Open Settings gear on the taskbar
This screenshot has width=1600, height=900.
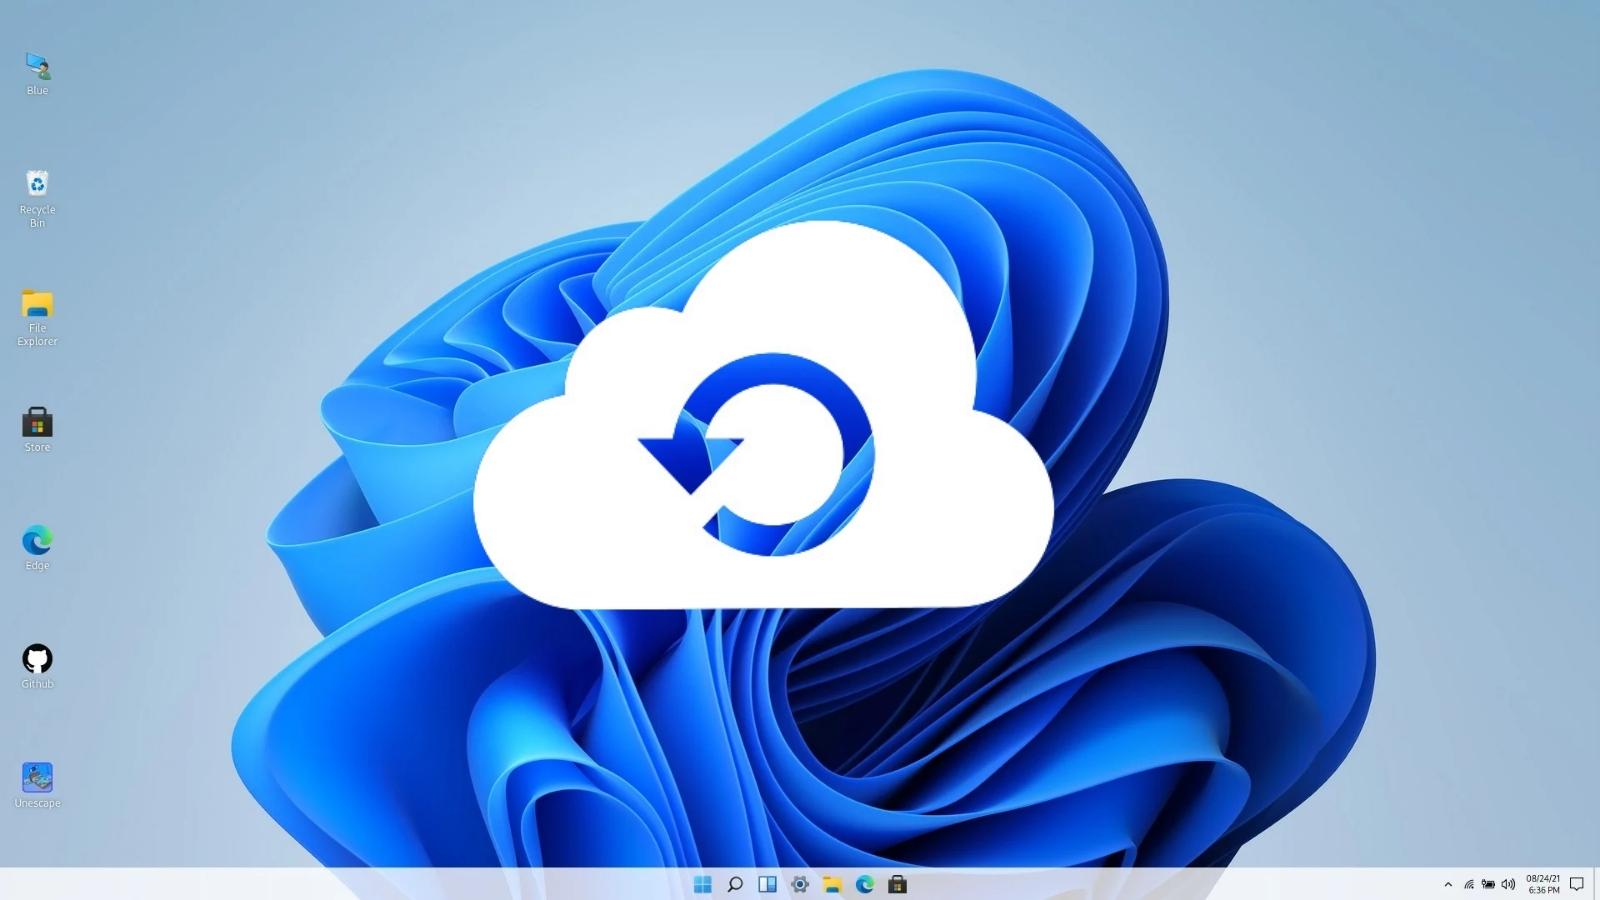[799, 884]
